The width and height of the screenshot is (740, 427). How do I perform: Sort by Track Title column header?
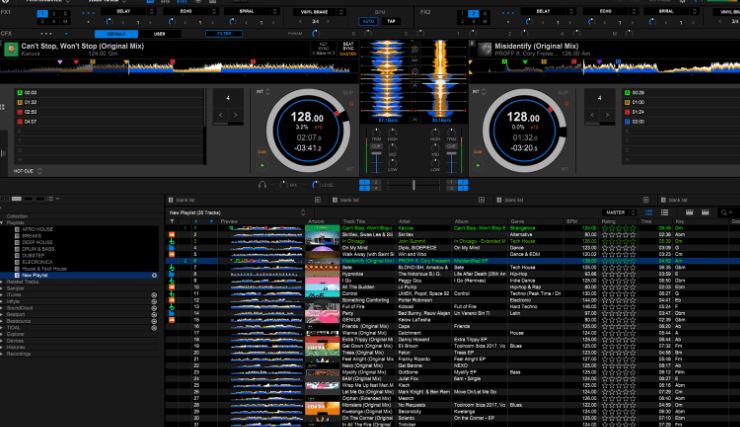tap(354, 221)
